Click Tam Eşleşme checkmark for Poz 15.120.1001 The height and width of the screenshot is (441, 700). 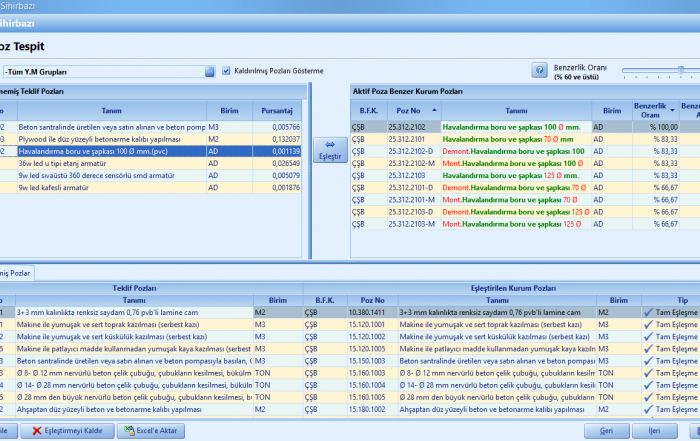tap(648, 325)
